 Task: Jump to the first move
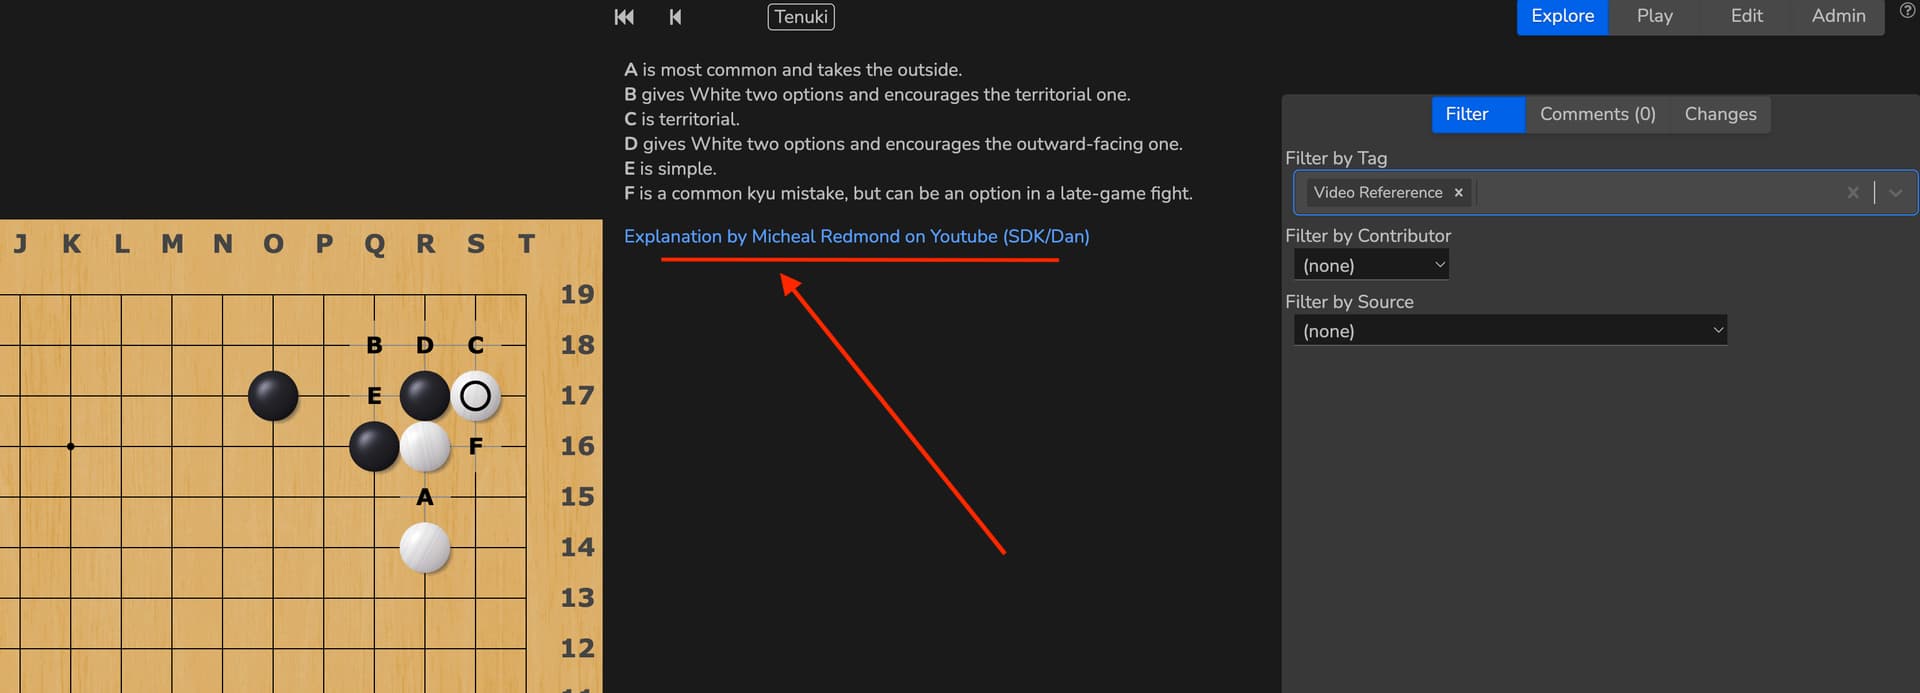624,17
